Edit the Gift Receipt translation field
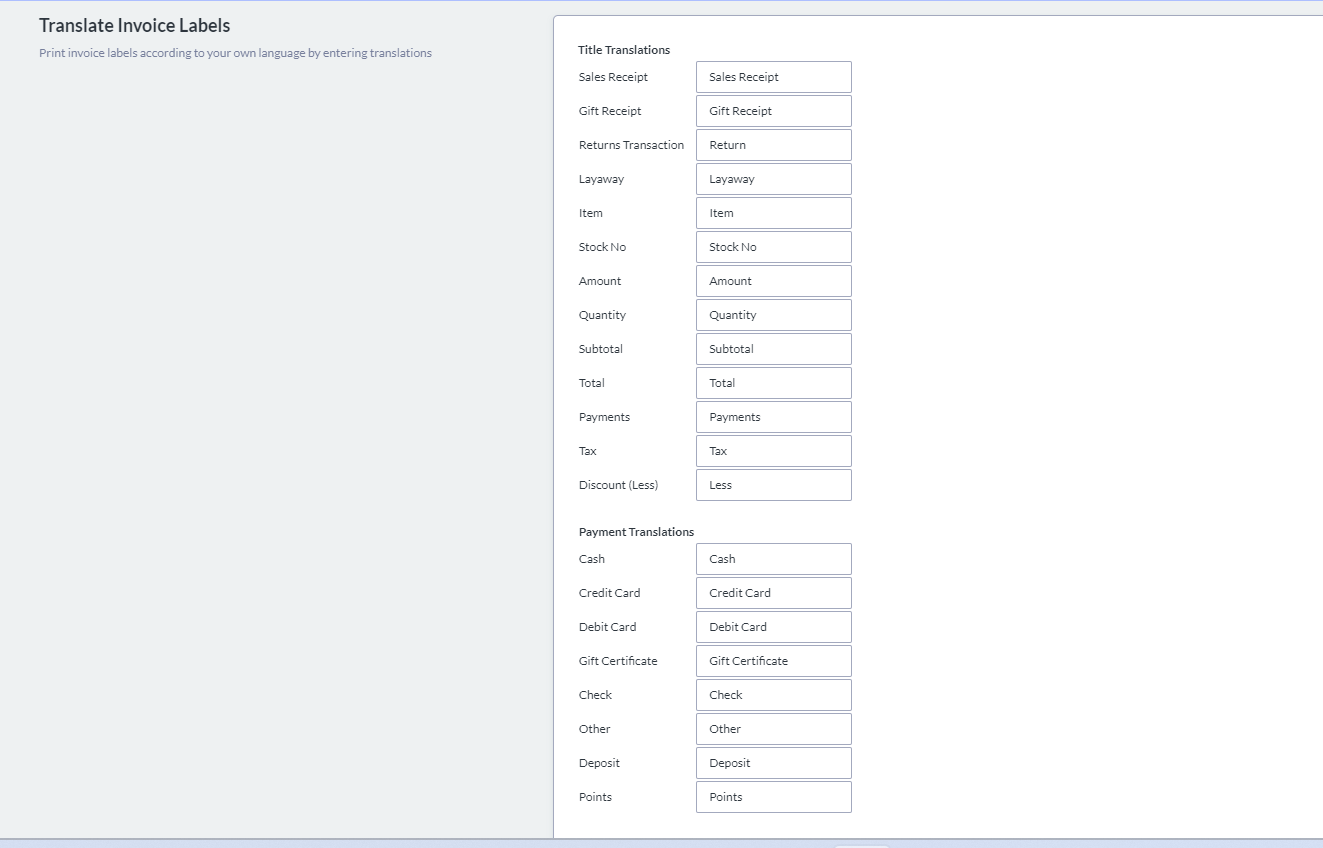 (x=773, y=111)
